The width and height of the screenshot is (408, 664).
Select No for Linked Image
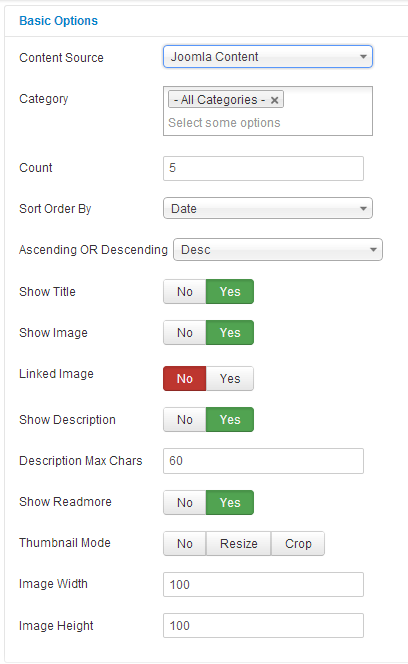tap(185, 379)
